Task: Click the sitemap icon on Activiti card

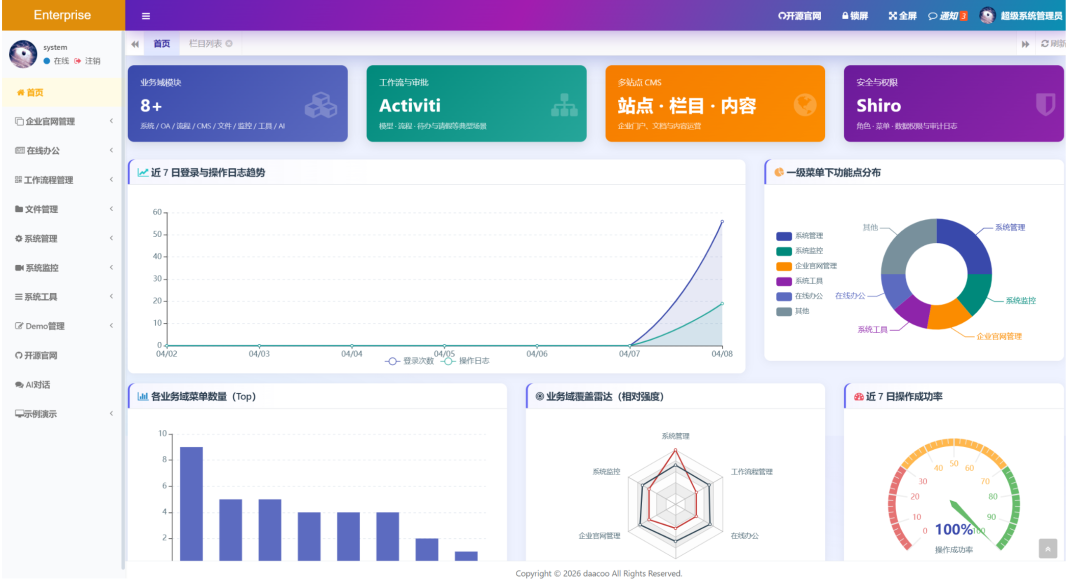Action: click(564, 105)
